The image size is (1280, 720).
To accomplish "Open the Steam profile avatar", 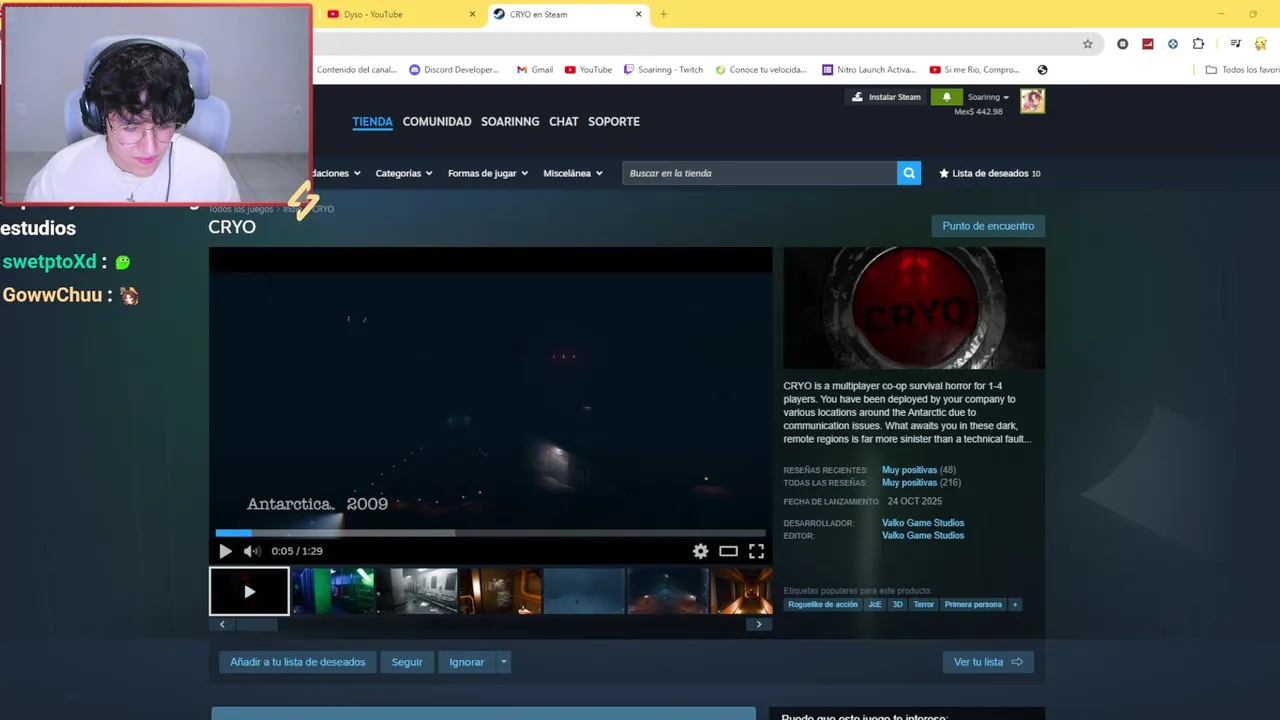I will click(x=1032, y=101).
